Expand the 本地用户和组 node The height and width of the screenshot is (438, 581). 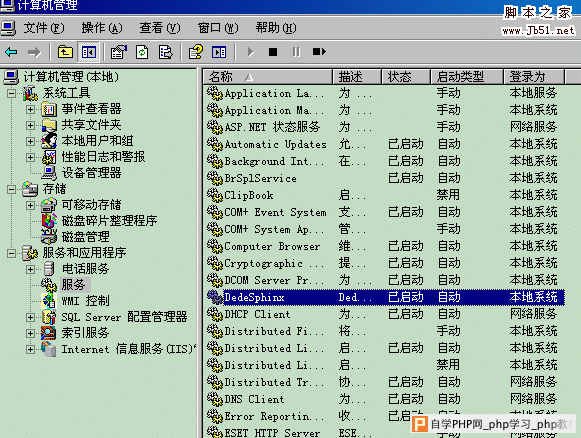[30, 141]
